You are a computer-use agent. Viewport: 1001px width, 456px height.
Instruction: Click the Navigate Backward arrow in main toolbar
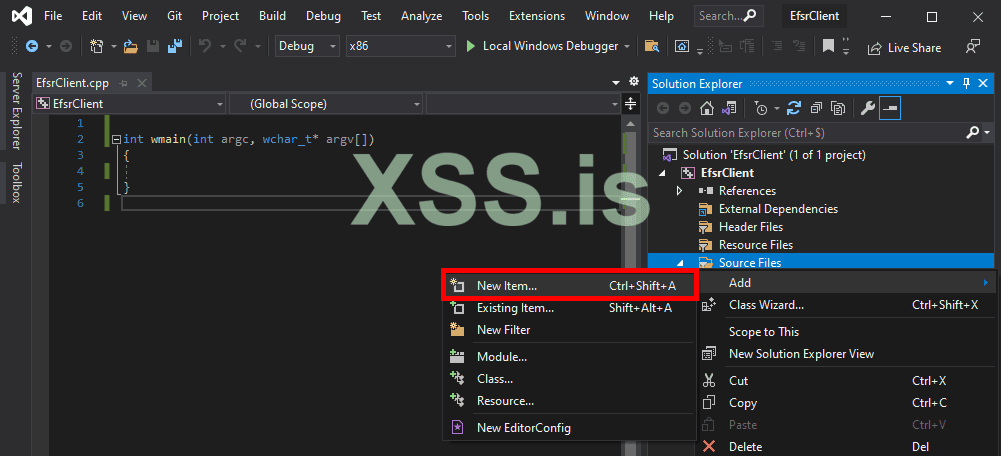[31, 46]
